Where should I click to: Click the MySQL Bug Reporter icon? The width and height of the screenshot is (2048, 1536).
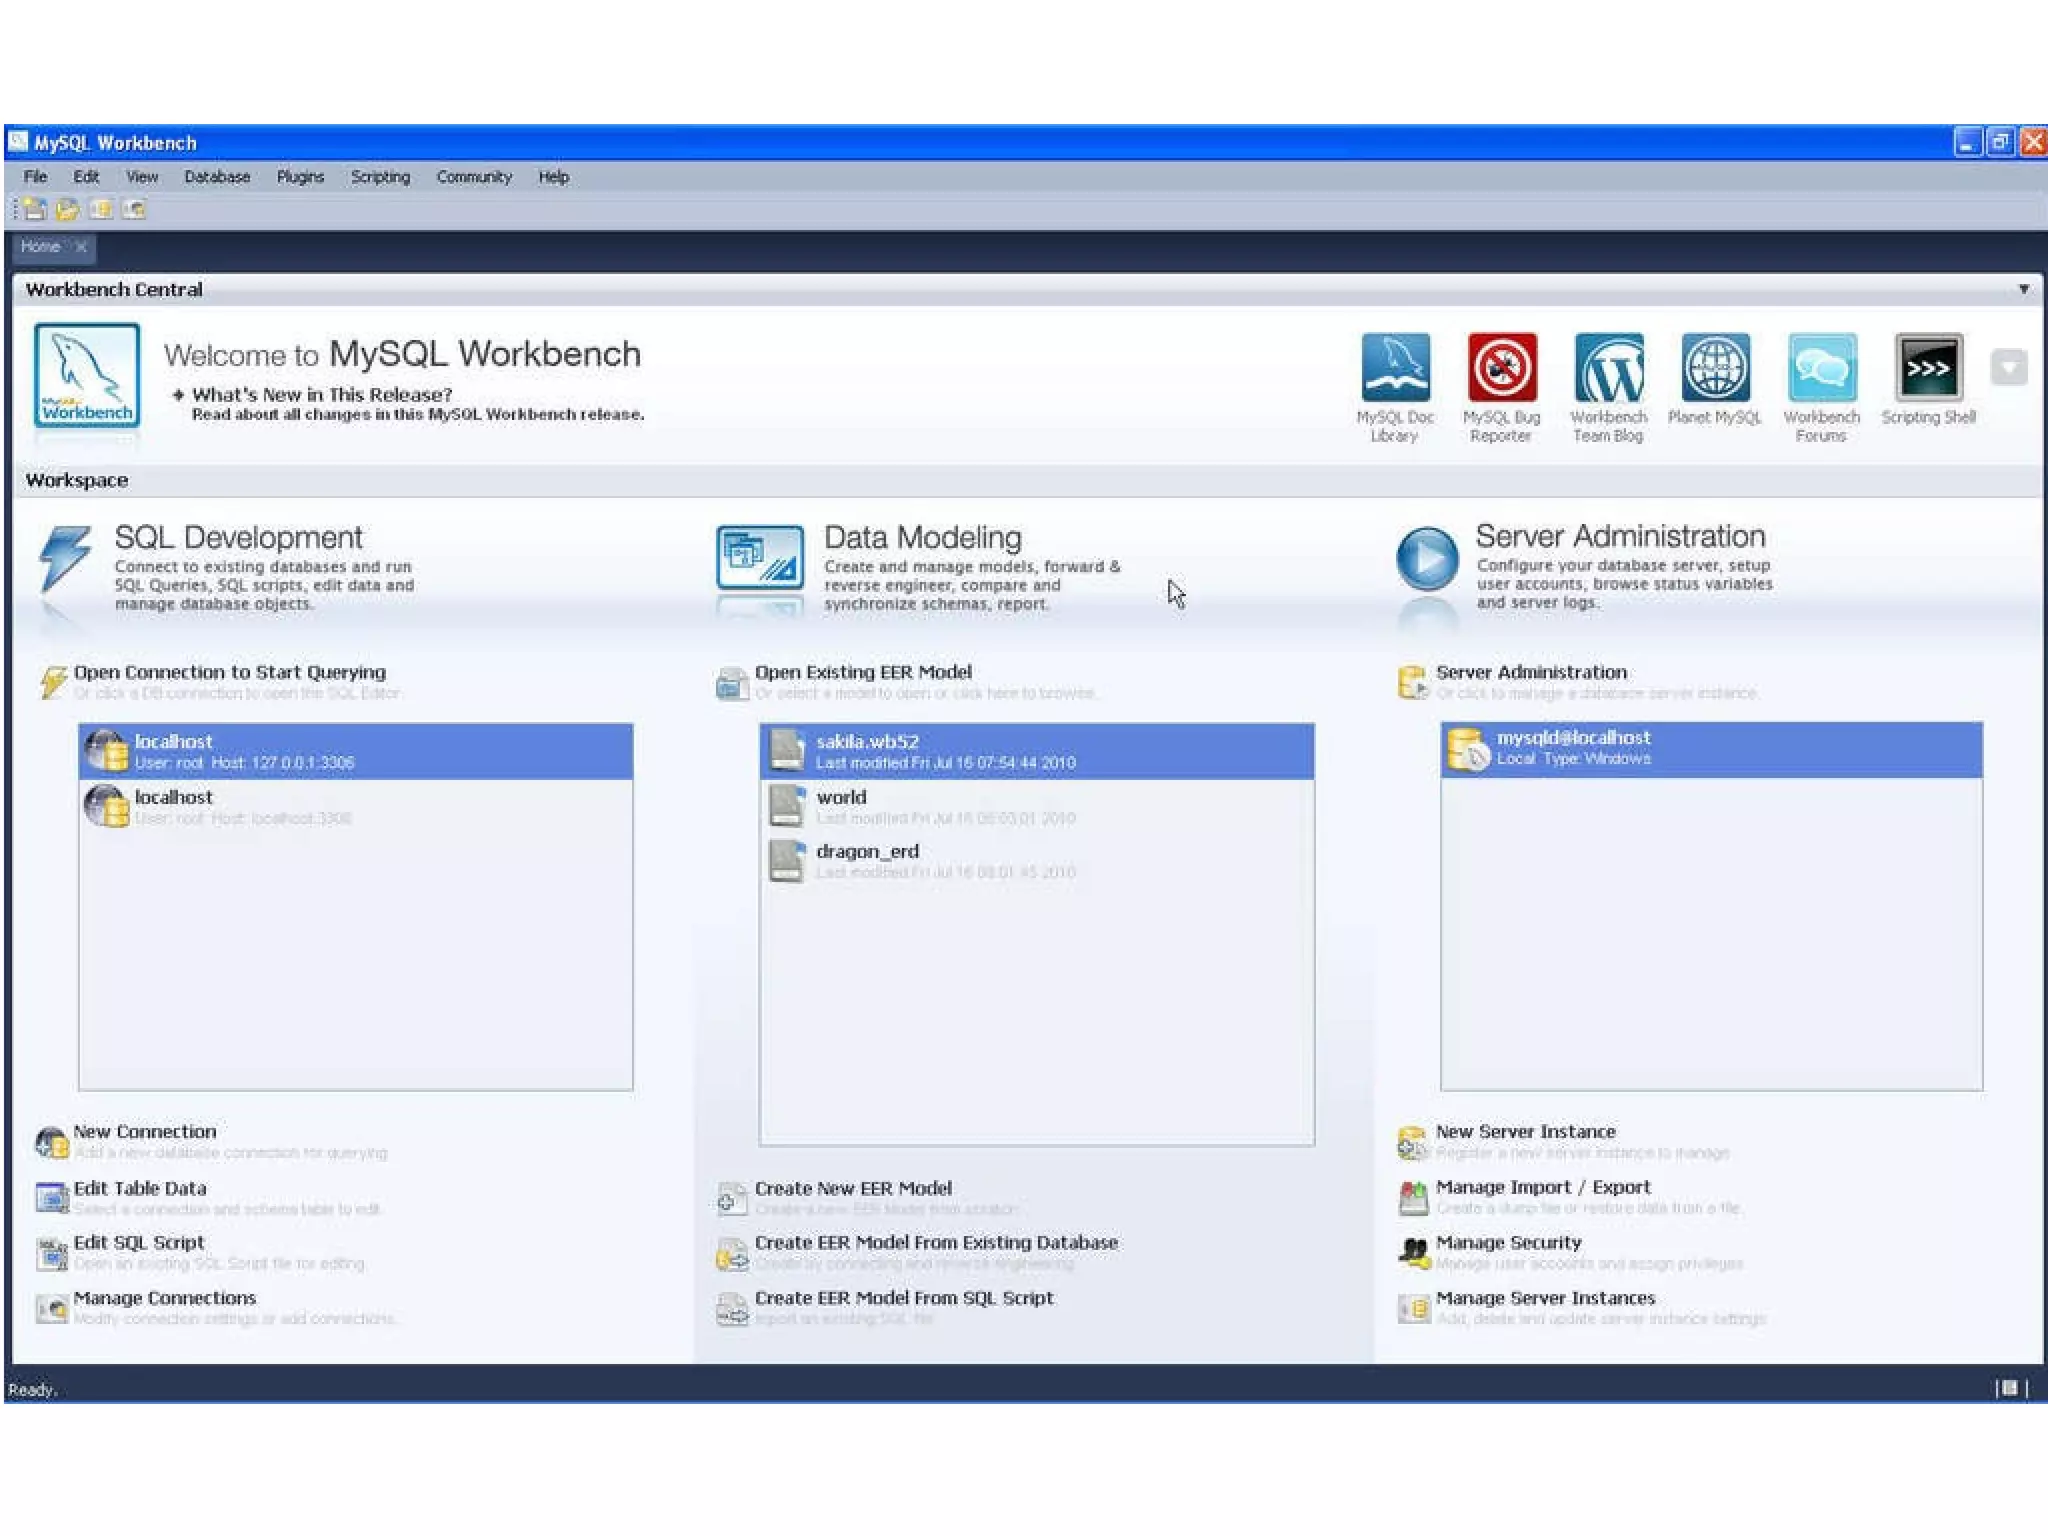(x=1501, y=368)
